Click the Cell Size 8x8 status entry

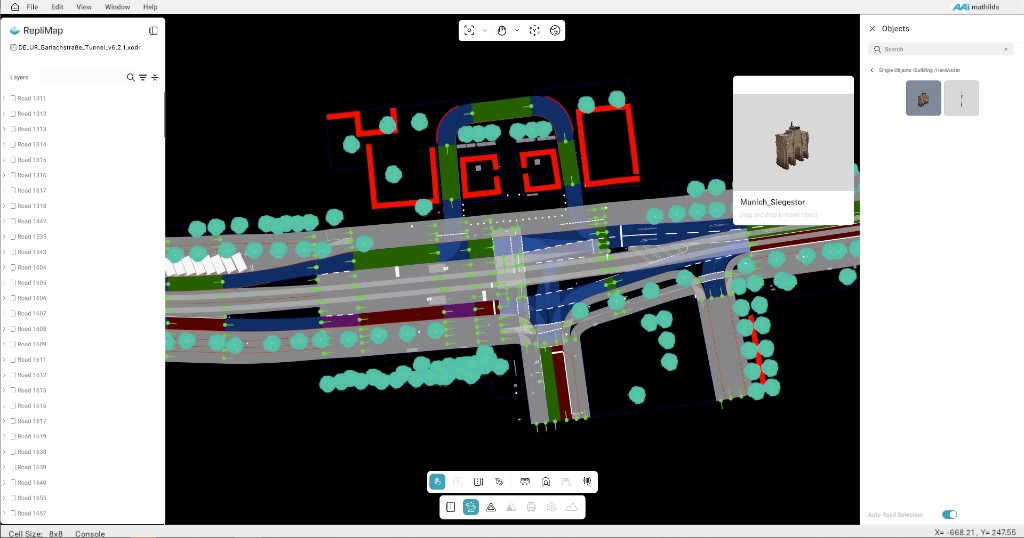click(x=35, y=533)
